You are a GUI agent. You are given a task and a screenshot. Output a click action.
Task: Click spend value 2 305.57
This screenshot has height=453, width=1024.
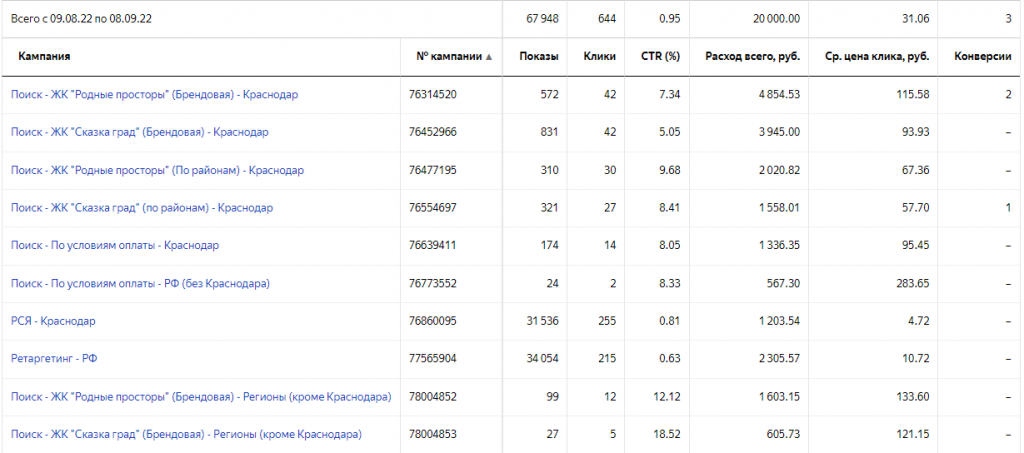[x=779, y=359]
